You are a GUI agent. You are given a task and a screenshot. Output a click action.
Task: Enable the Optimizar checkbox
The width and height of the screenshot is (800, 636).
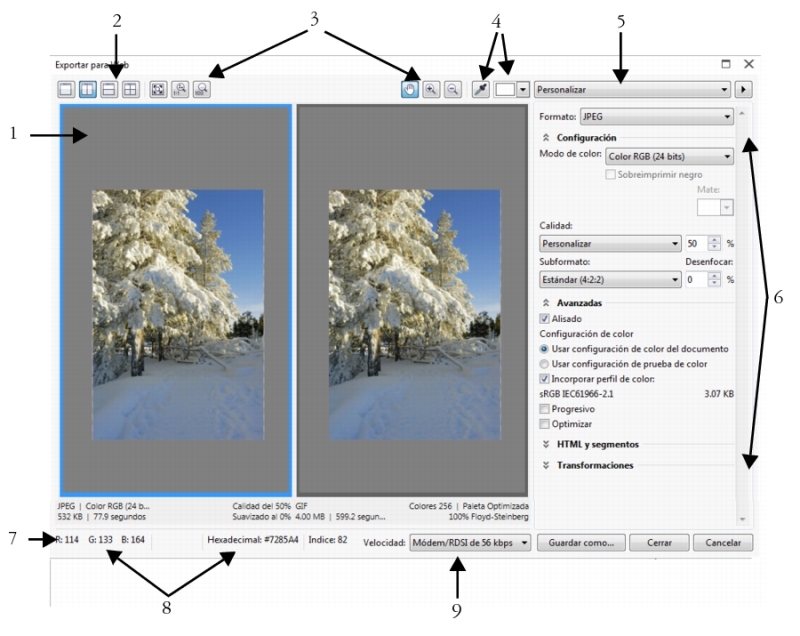point(545,424)
